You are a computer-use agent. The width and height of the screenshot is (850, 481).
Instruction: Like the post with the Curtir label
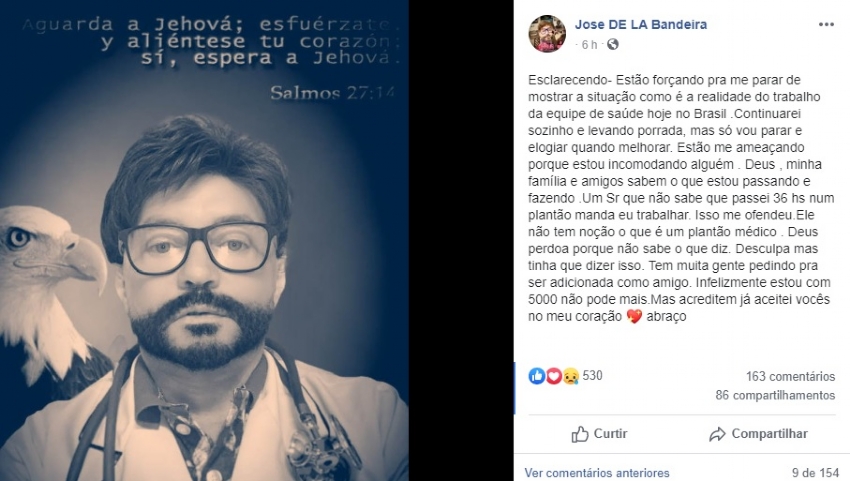tap(610, 434)
